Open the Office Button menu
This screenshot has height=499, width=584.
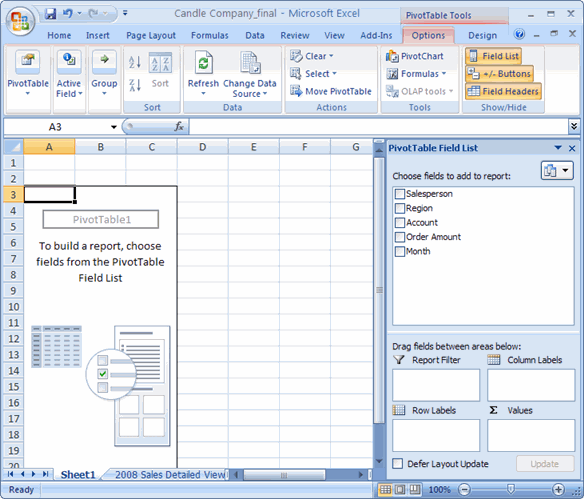point(20,20)
